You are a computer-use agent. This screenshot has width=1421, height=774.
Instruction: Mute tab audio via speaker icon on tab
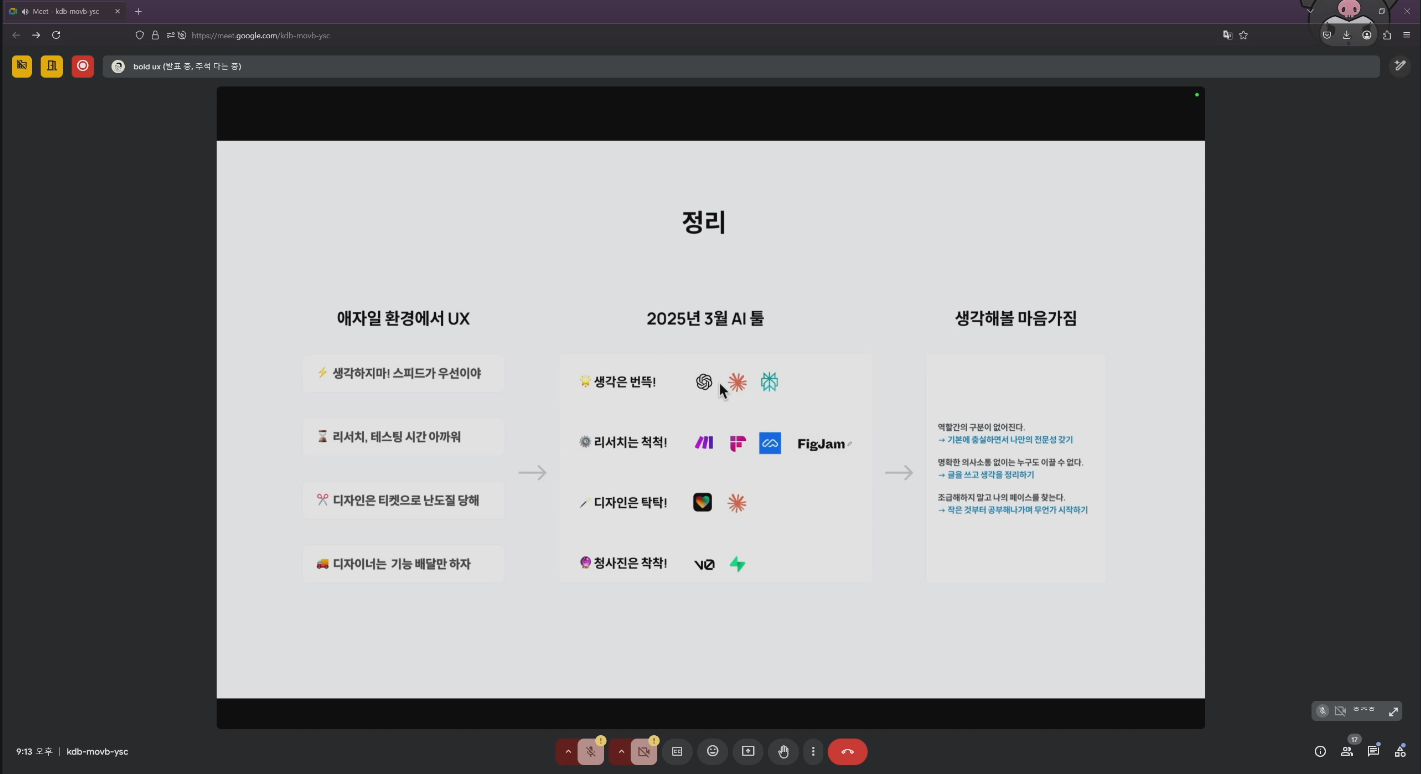[x=25, y=11]
